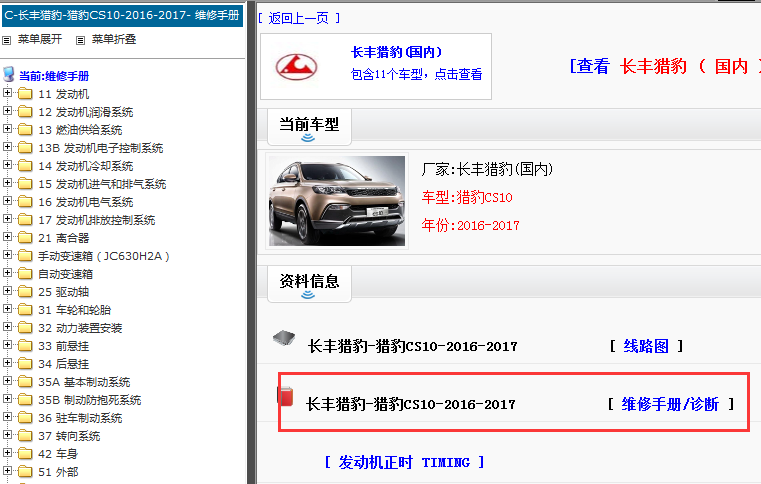The image size is (761, 484).
Task: Expand the 11 发动机 tree node
Action: coord(7,92)
